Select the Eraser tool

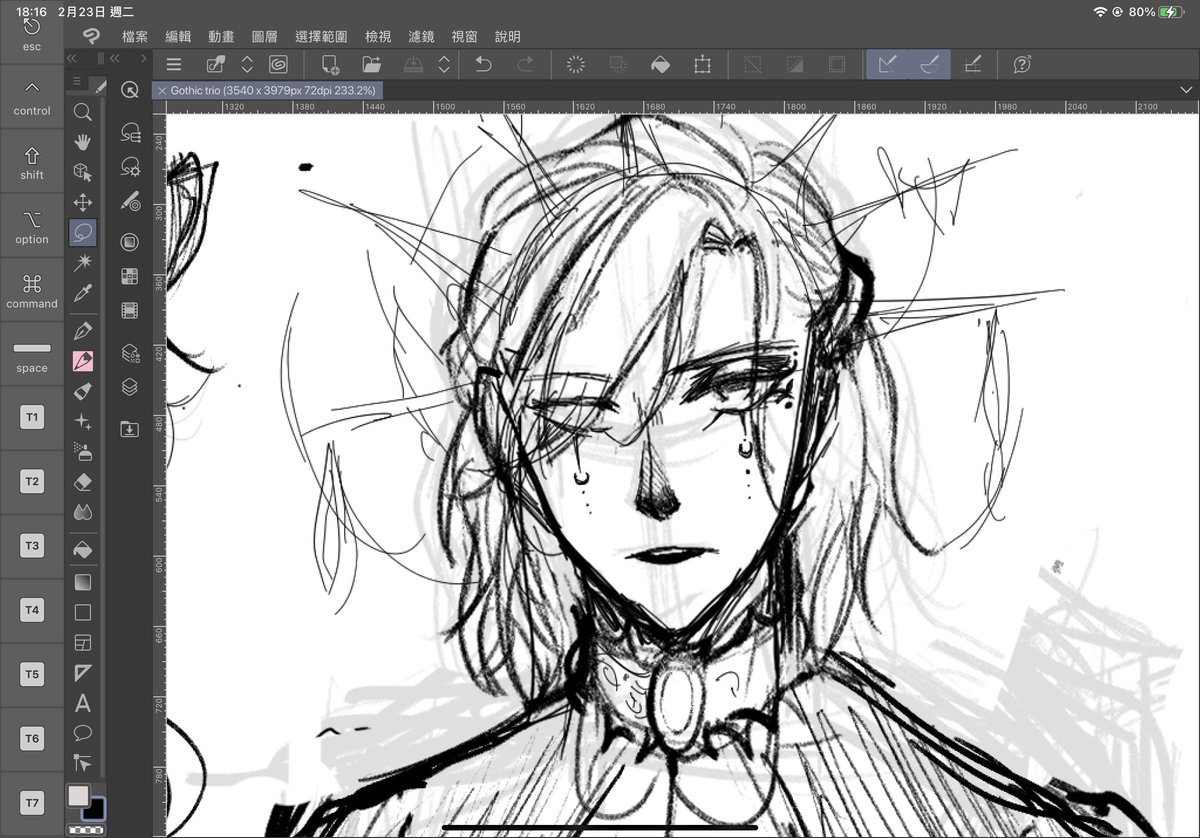point(83,482)
